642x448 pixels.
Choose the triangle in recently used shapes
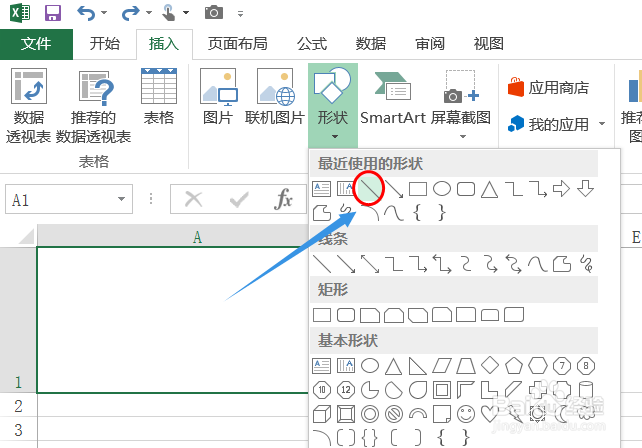pos(489,190)
